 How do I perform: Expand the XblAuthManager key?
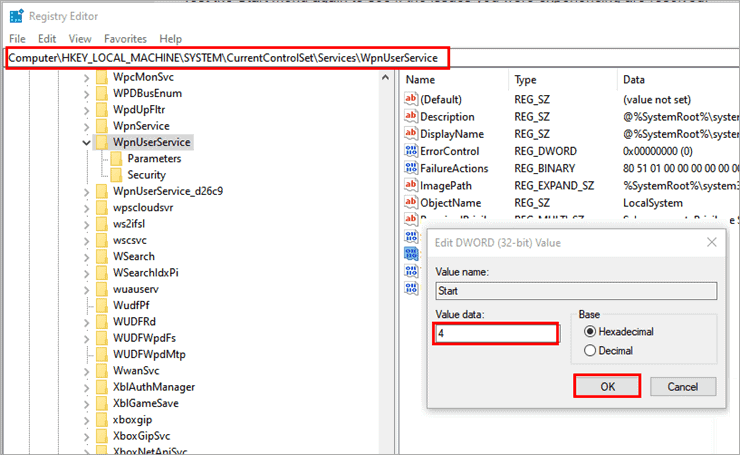[87, 387]
